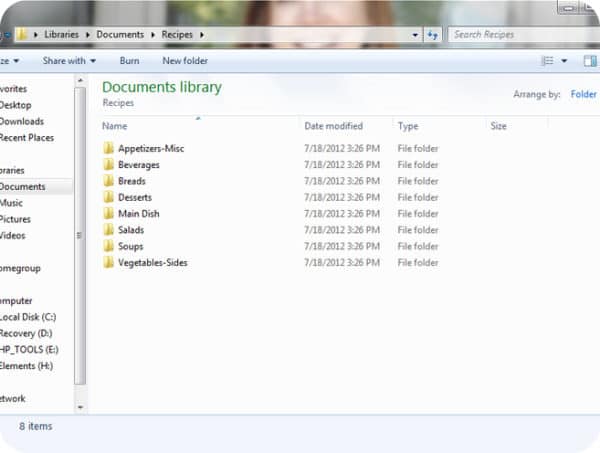Click Recipes in the breadcrumb
This screenshot has width=600, height=453.
pos(177,34)
